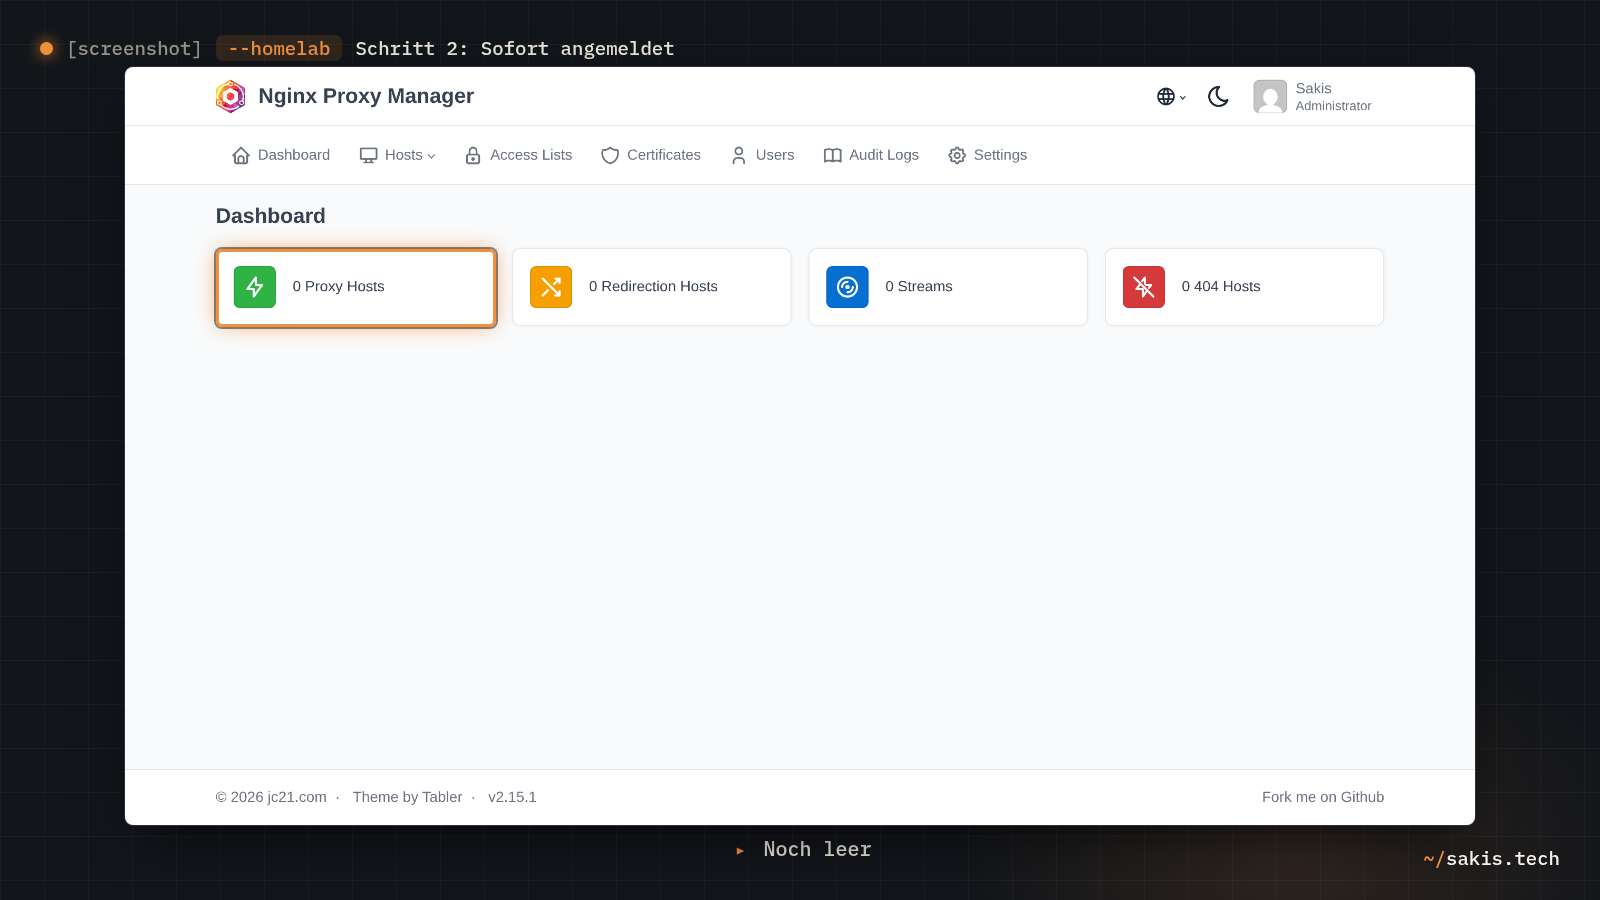Open the 0 Streams card
This screenshot has width=1600, height=900.
(x=948, y=287)
